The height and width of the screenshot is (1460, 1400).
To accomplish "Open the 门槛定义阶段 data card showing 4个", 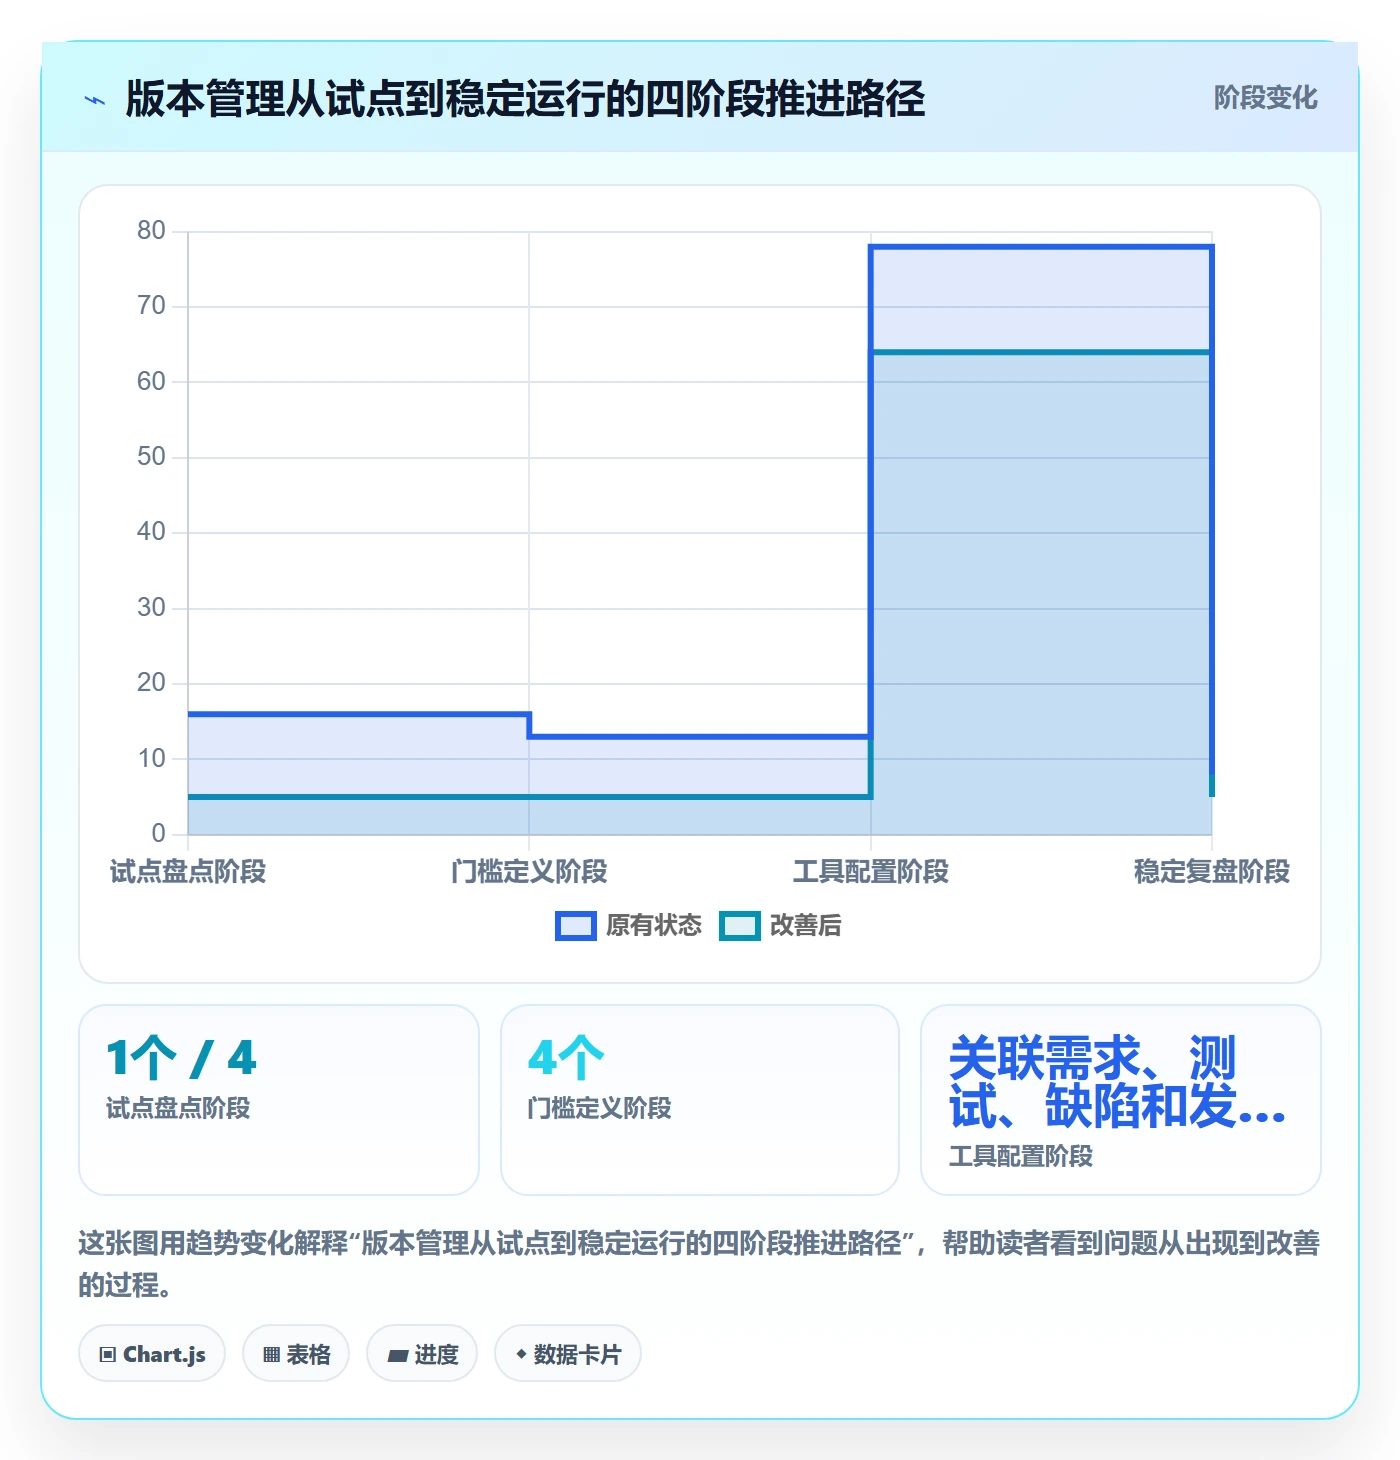I will (x=700, y=1100).
